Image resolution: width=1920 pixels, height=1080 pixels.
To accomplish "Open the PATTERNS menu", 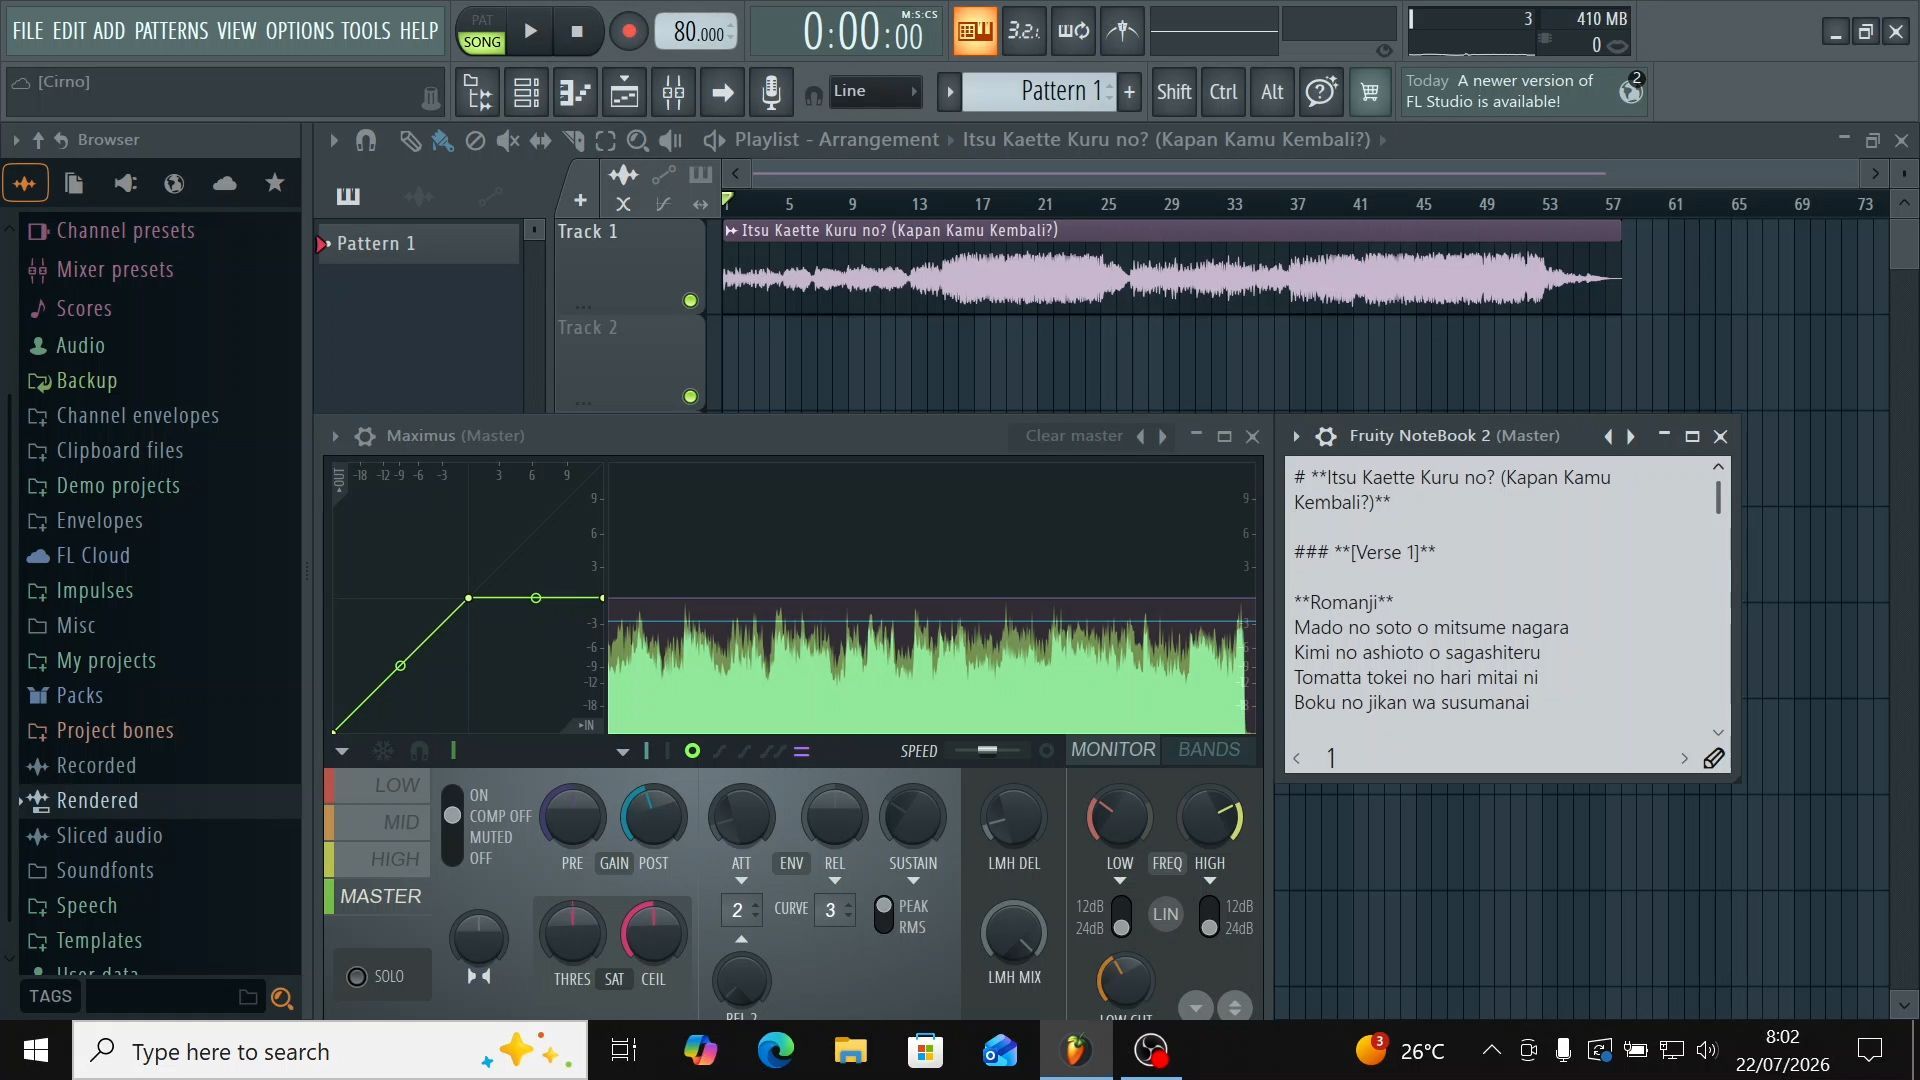I will (x=171, y=31).
